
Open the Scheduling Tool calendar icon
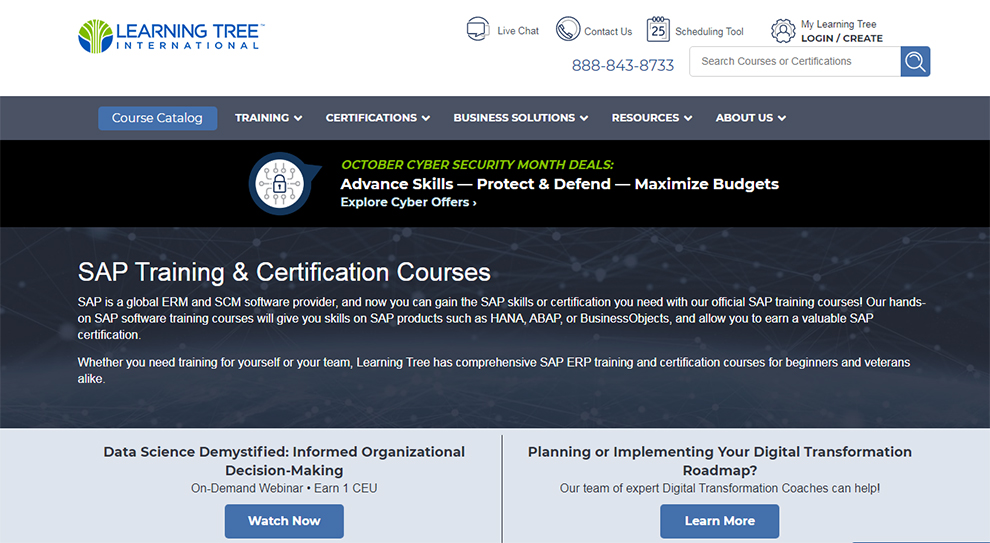658,29
